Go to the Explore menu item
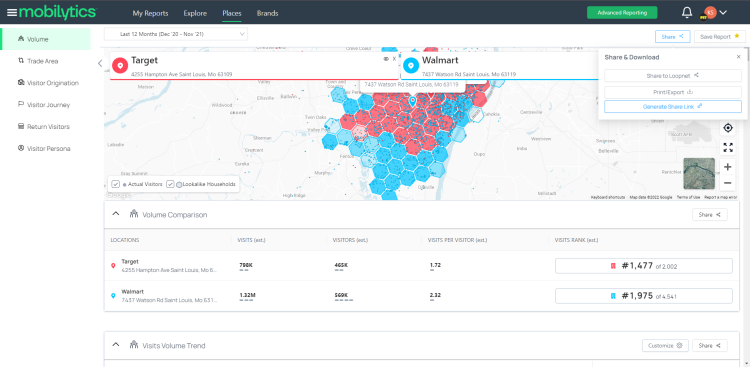This screenshot has height=367, width=750. 195,13
